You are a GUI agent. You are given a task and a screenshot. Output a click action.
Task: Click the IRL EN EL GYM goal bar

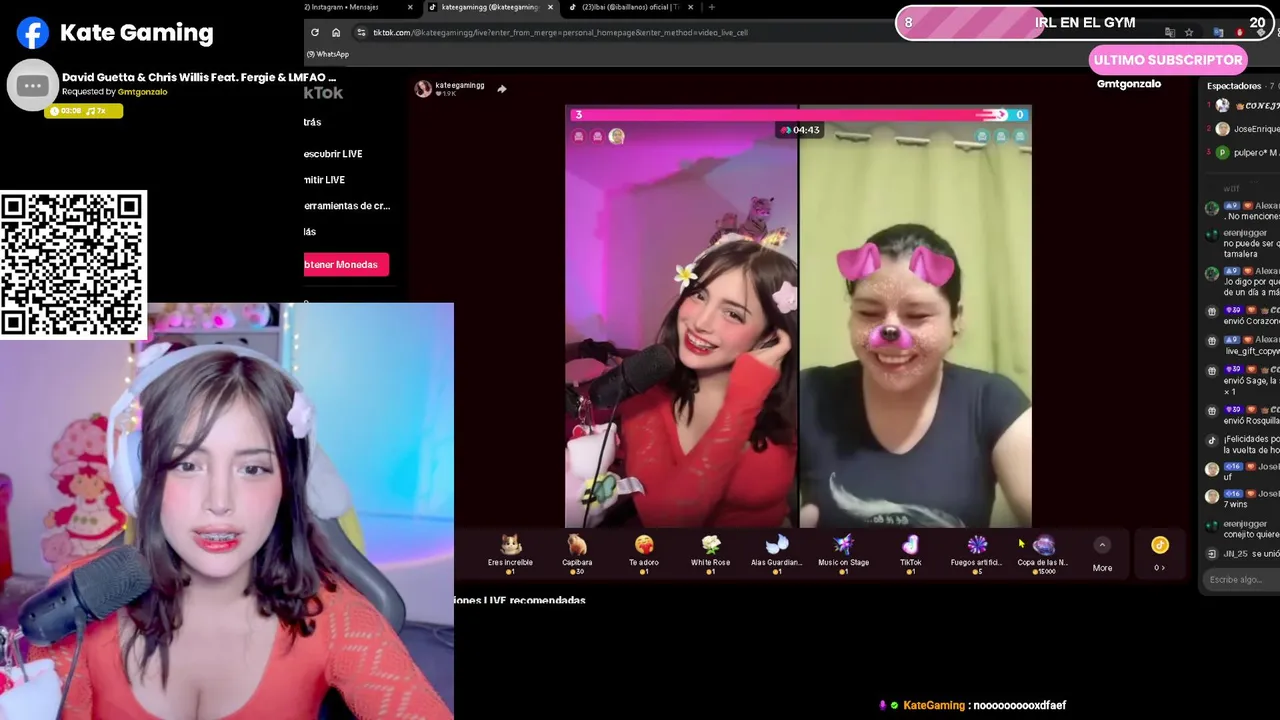coord(1084,22)
